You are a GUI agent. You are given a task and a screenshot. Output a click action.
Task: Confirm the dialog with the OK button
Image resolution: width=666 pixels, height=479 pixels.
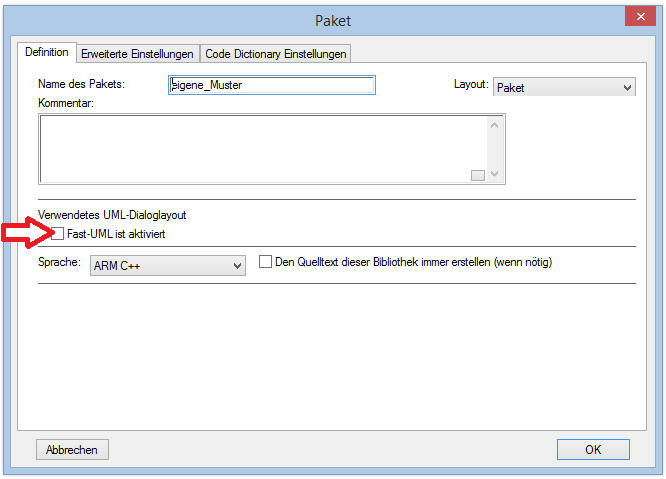pyautogui.click(x=593, y=449)
